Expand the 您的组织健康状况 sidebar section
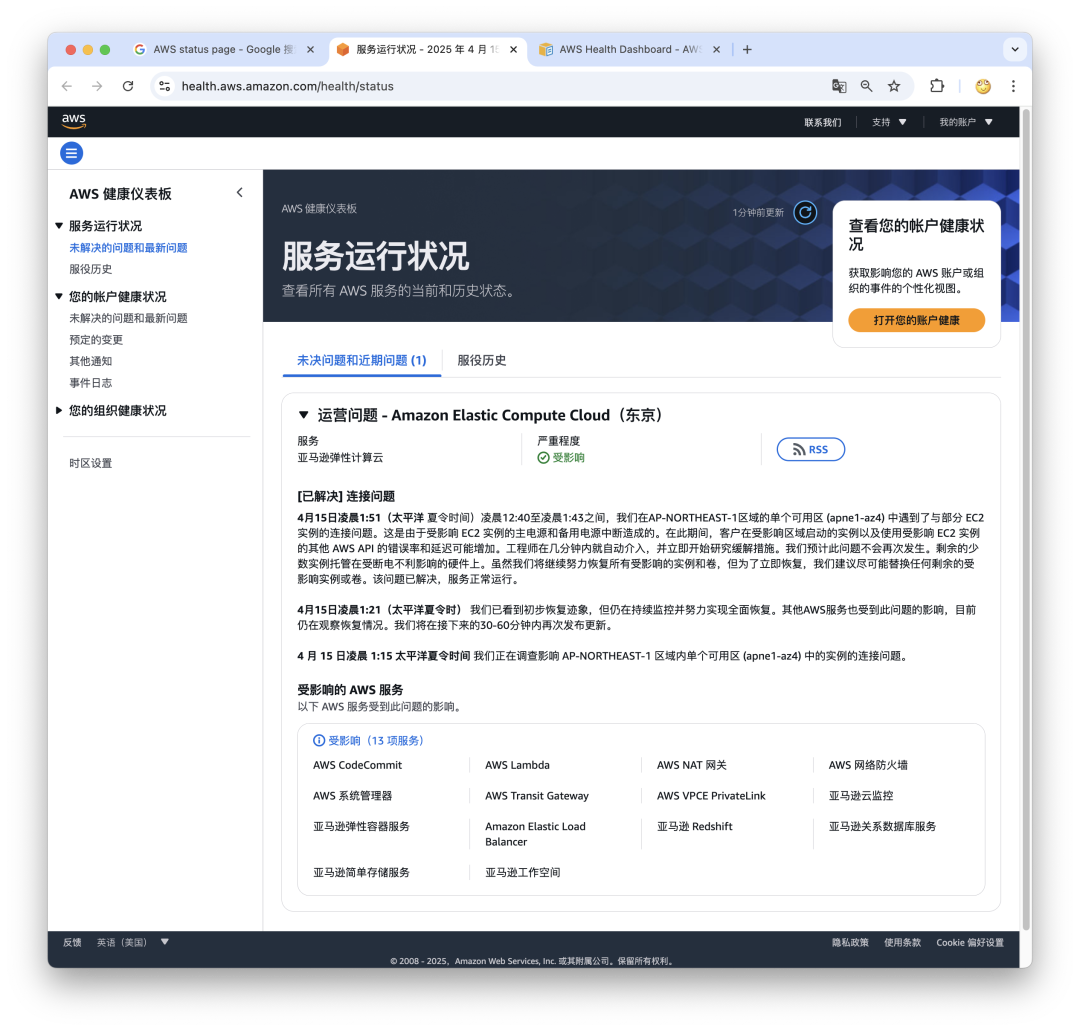 click(x=59, y=410)
